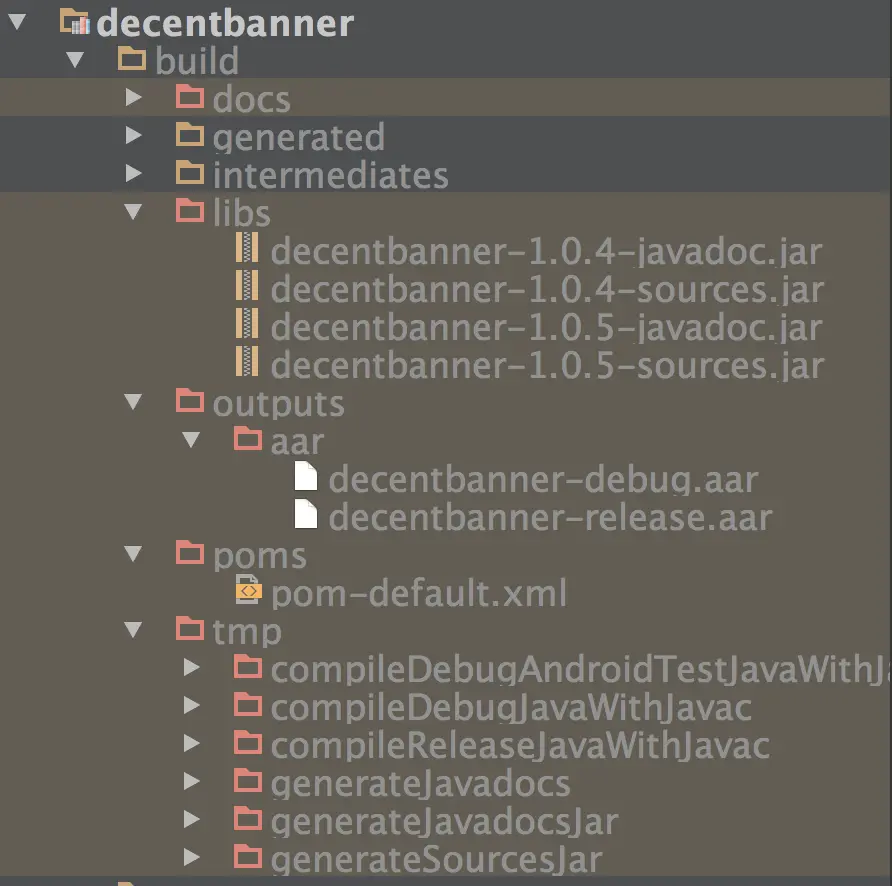Screen dimensions: 892x886
Task: Click the outputs folder icon
Action: tap(190, 402)
